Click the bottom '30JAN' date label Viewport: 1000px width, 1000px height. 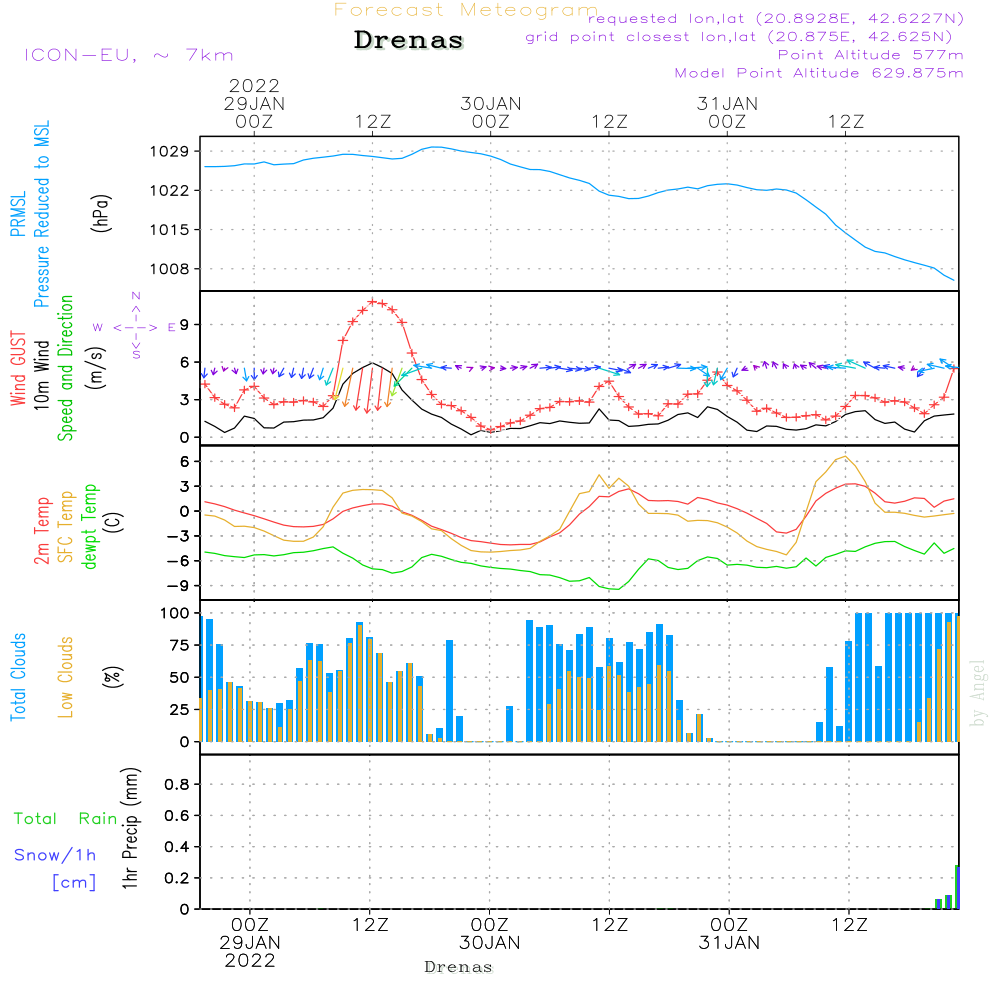(x=490, y=943)
